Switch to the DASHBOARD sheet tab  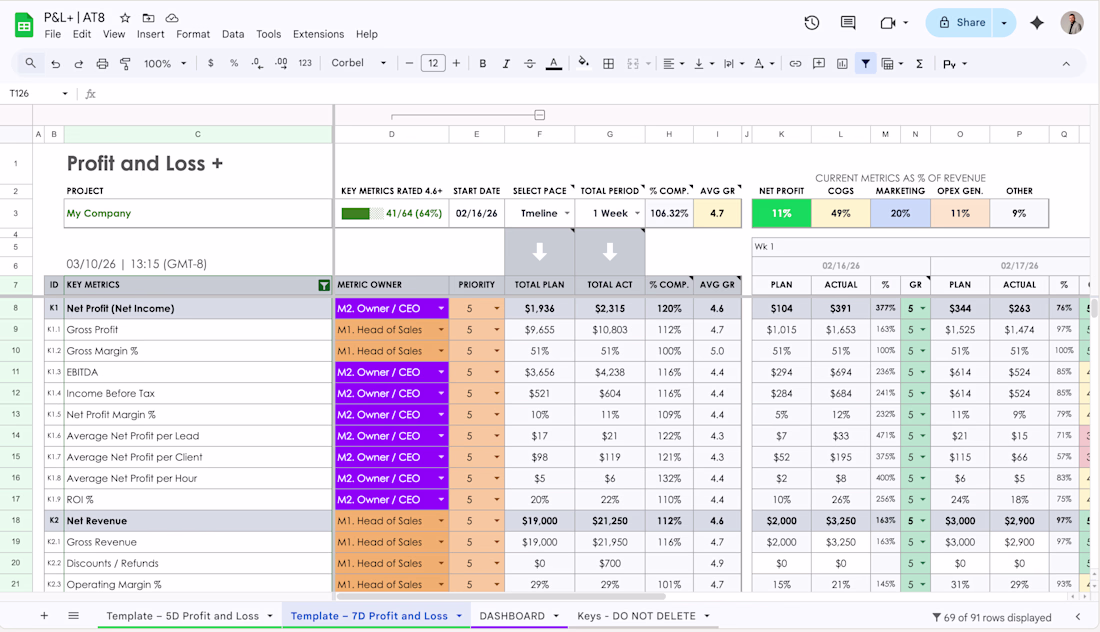[x=512, y=616]
